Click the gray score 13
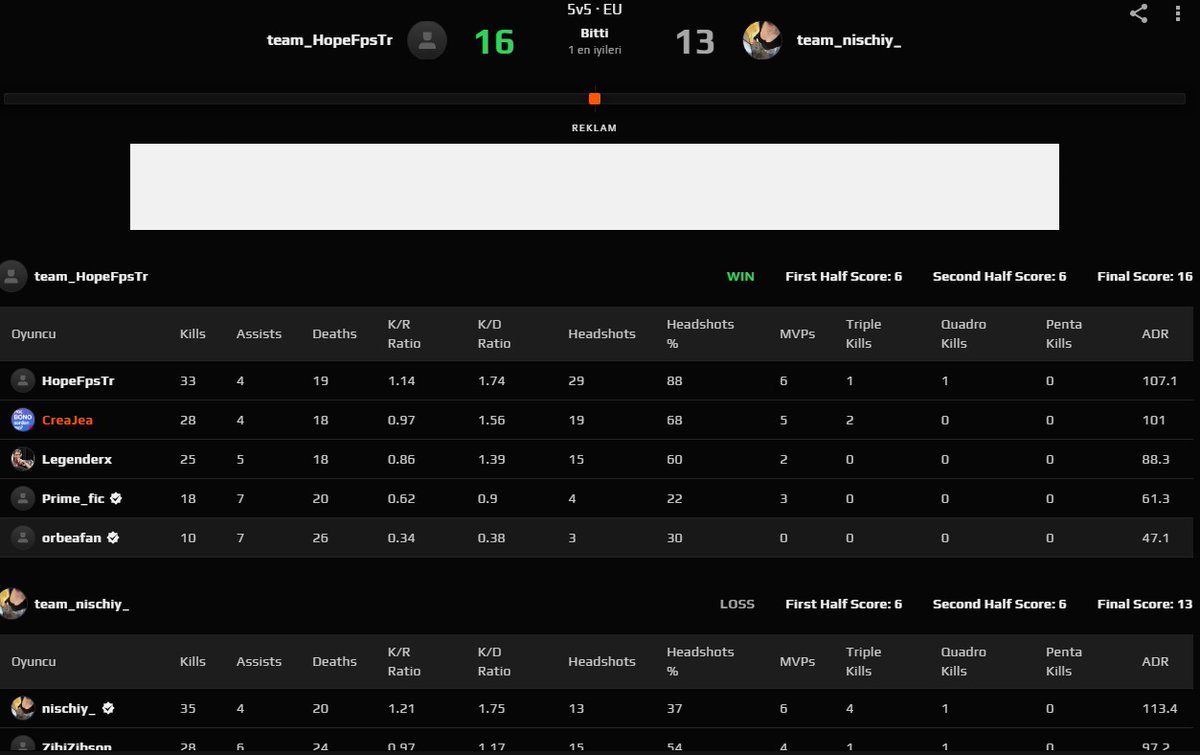This screenshot has height=755, width=1200. (x=695, y=42)
